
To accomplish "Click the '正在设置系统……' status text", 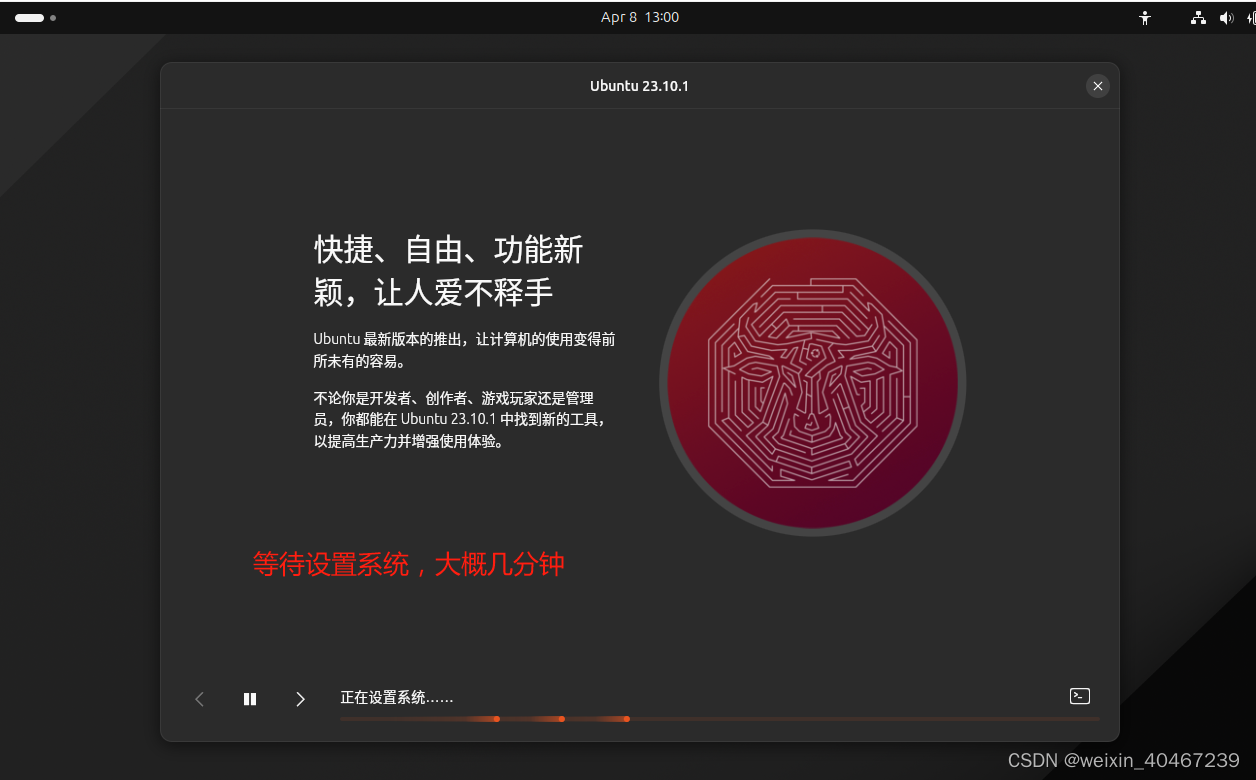I will [397, 697].
